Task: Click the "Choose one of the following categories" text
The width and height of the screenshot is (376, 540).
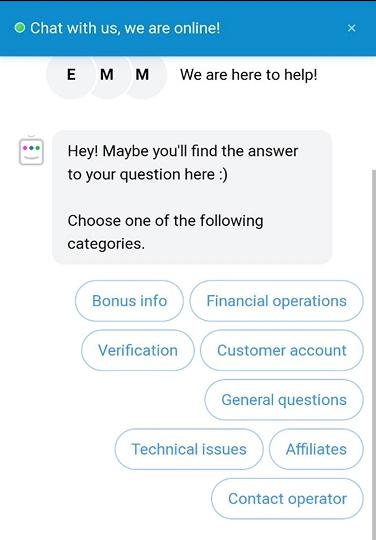Action: [165, 232]
